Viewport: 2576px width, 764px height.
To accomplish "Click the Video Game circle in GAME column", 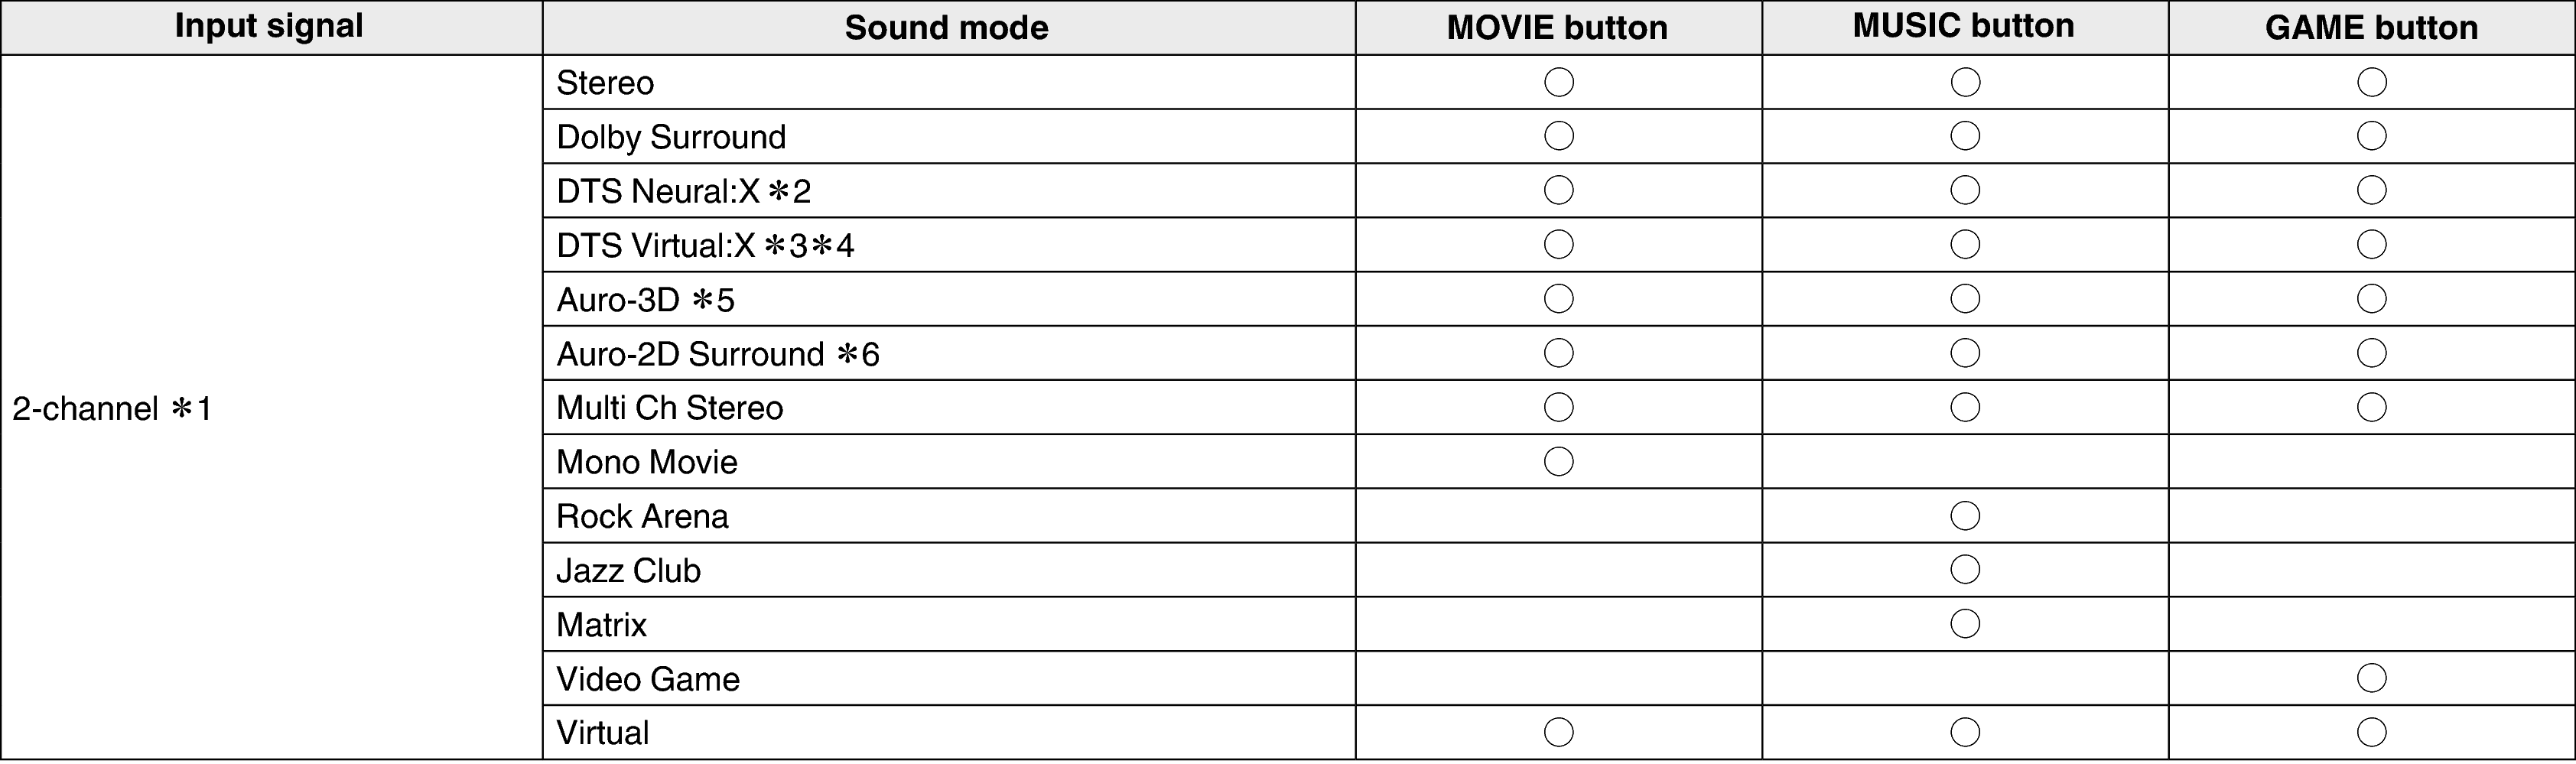I will (x=2371, y=678).
